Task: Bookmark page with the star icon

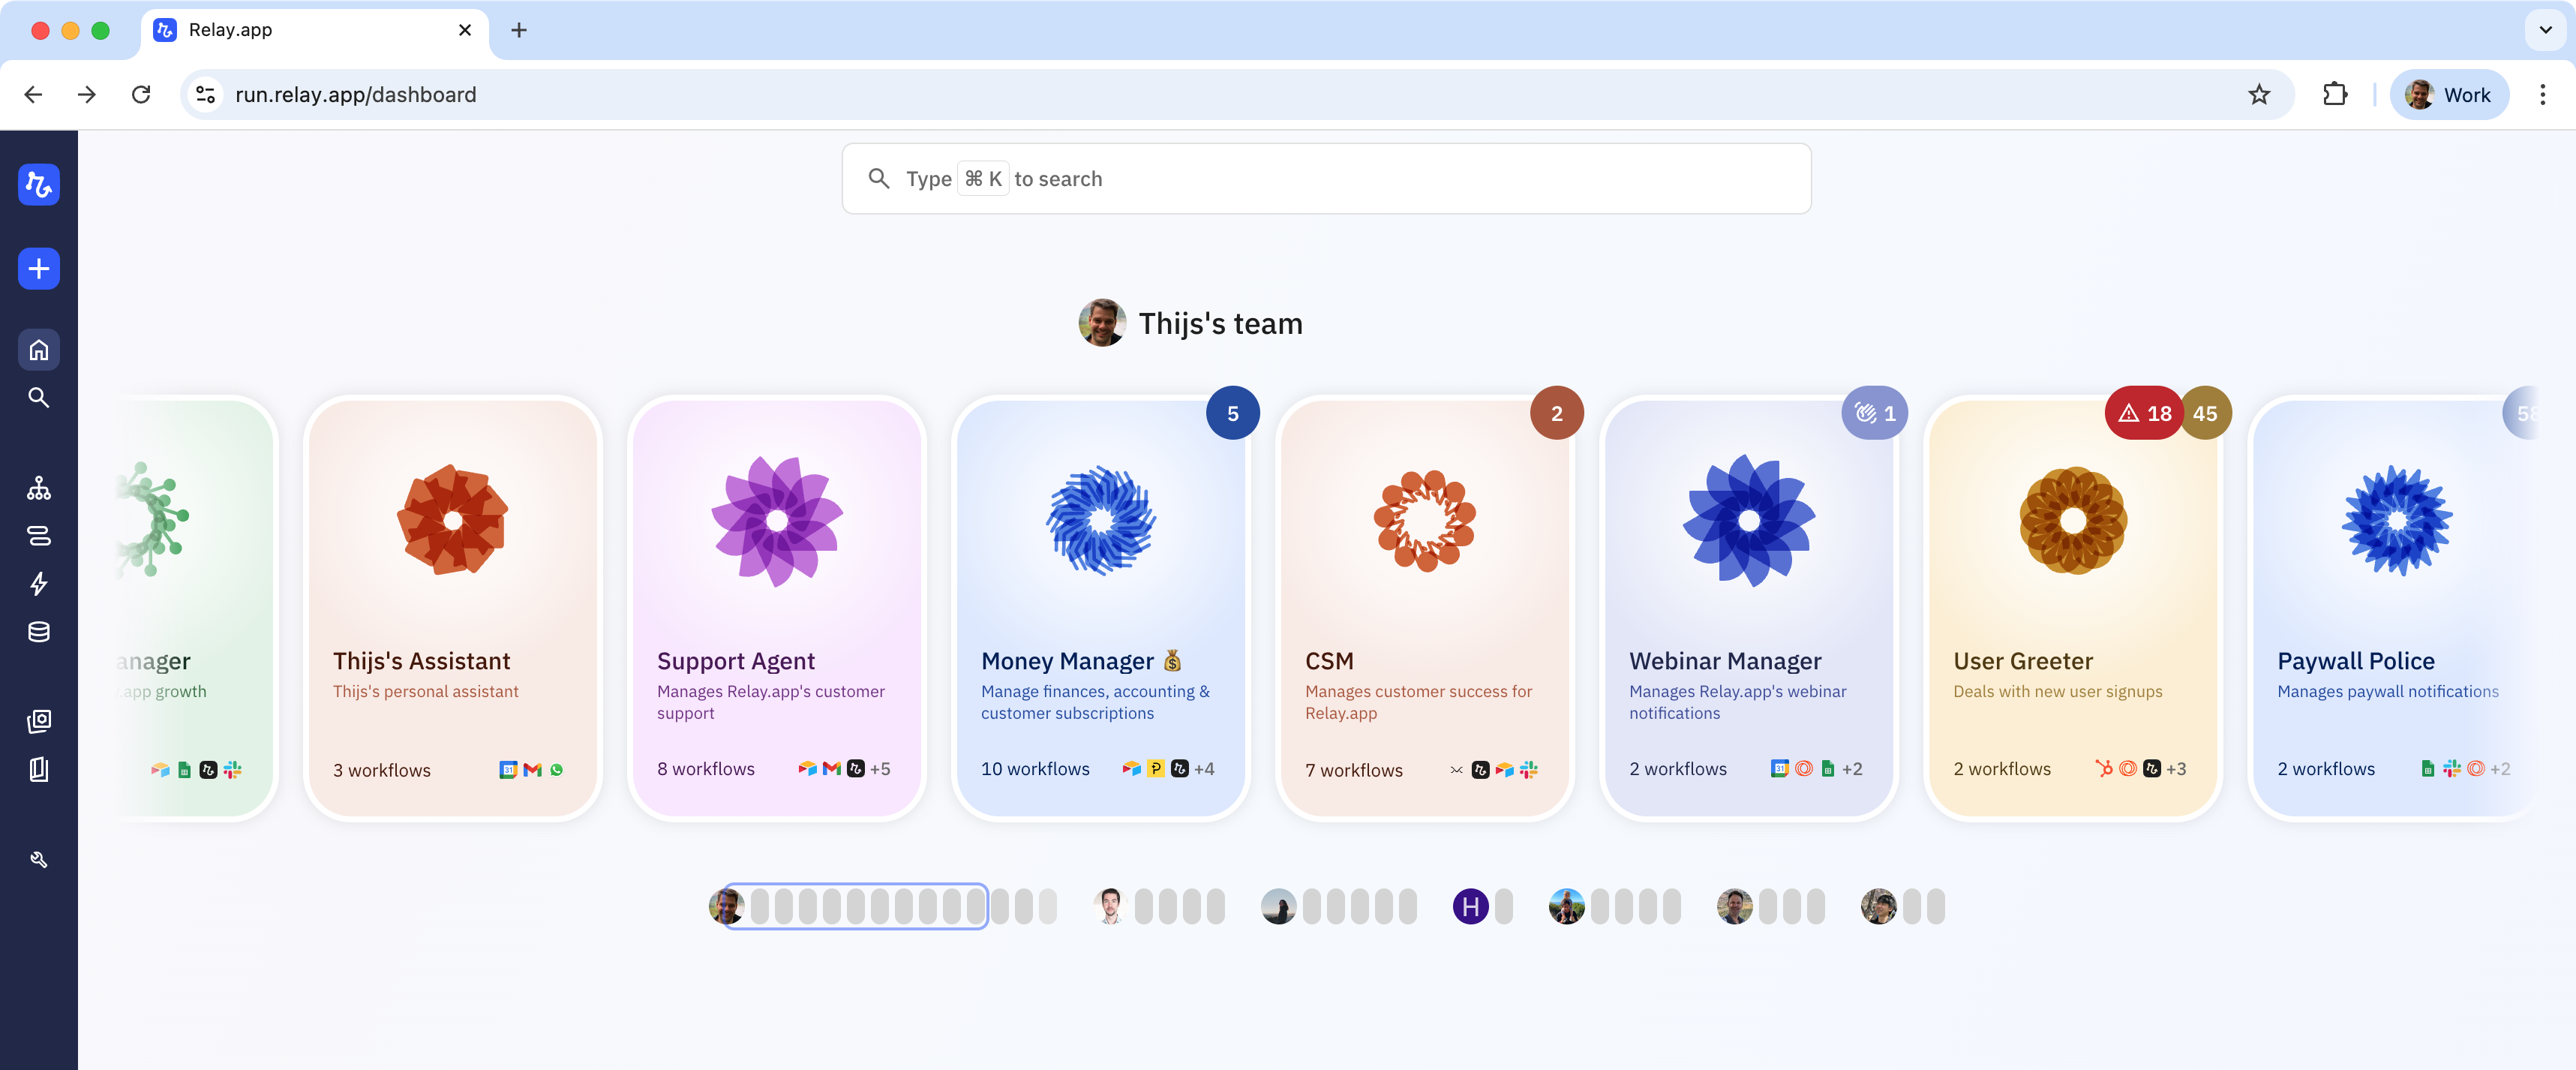Action: click(2259, 94)
